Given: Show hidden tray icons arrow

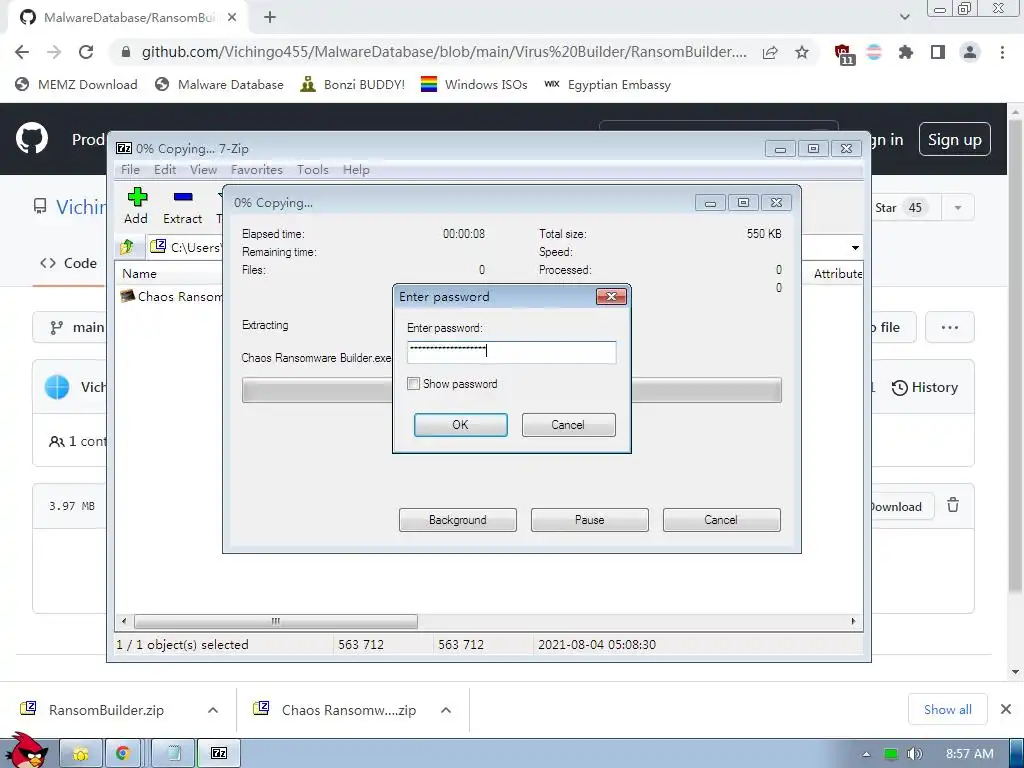Looking at the screenshot, I should pos(866,754).
